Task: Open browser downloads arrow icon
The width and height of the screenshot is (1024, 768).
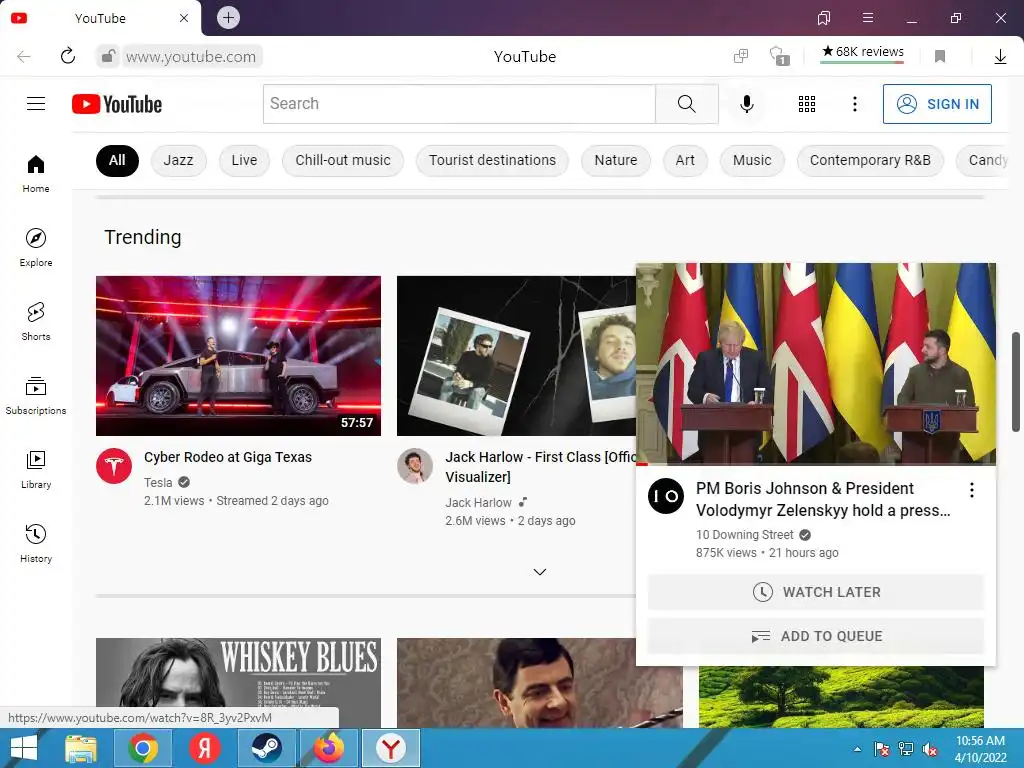Action: click(1000, 57)
